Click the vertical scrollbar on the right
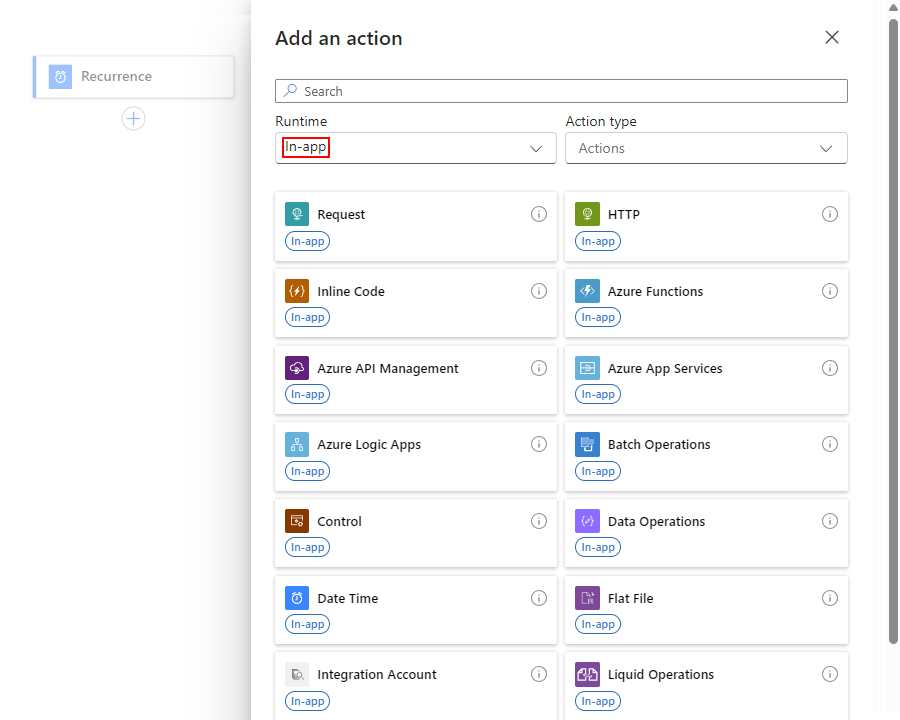Image resolution: width=900 pixels, height=720 pixels. (x=893, y=330)
